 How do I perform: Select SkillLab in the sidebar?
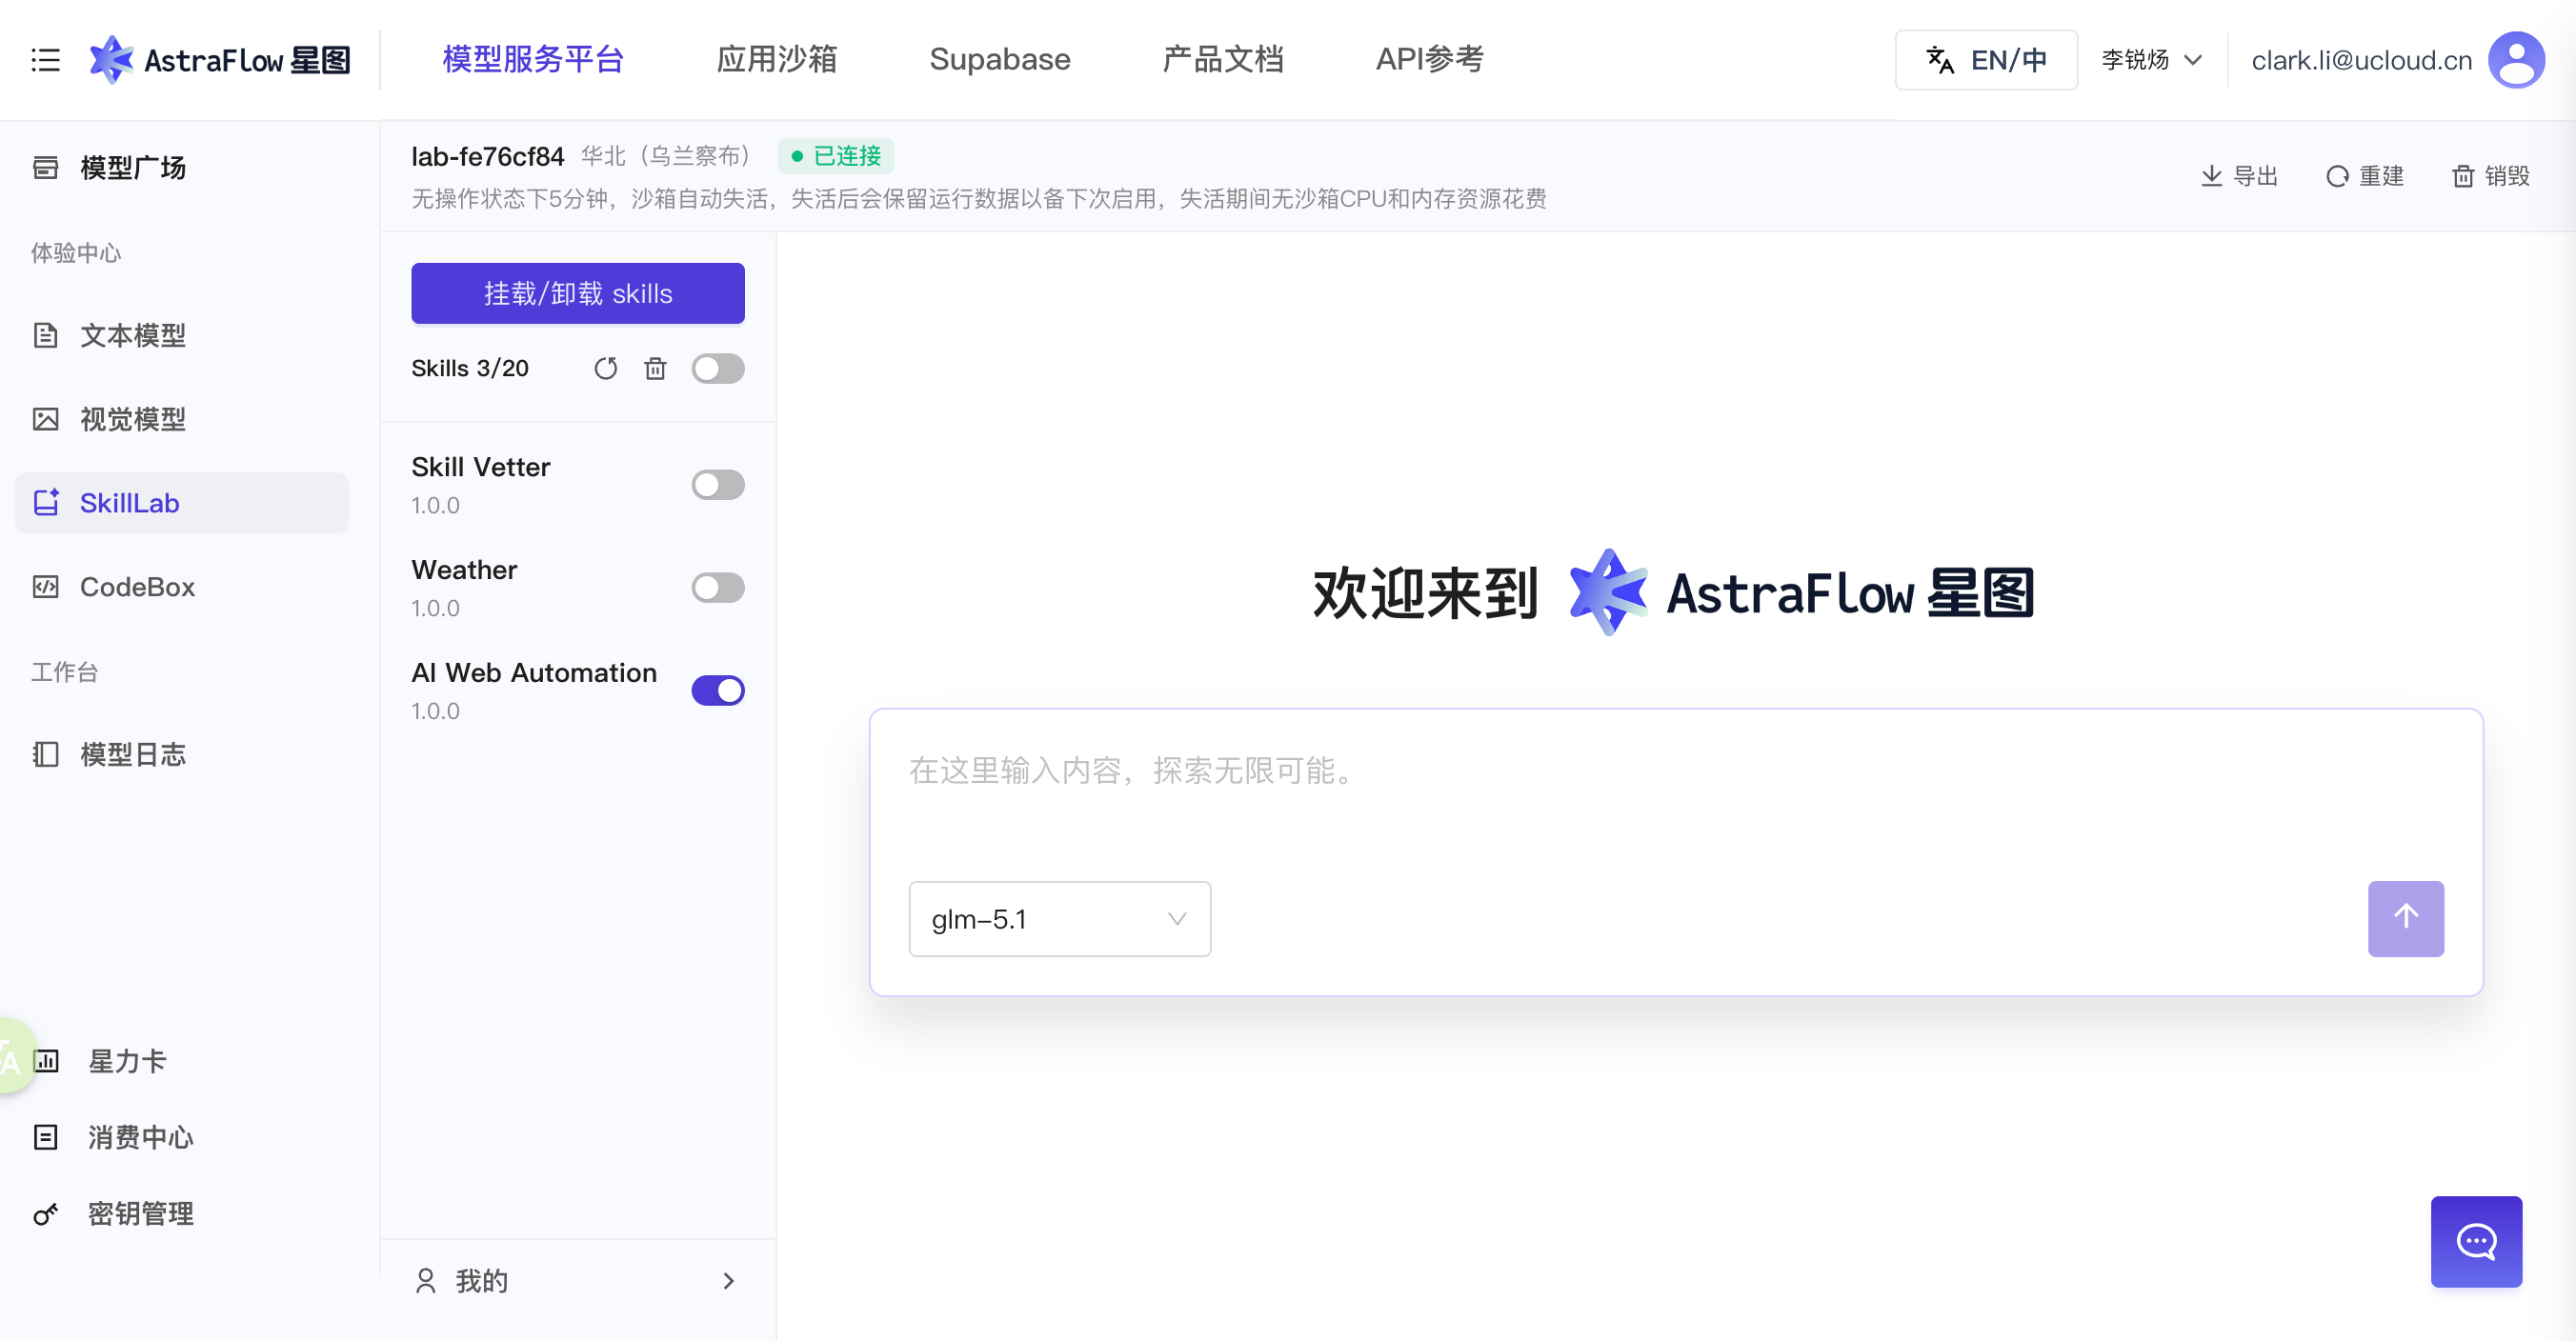click(x=182, y=503)
